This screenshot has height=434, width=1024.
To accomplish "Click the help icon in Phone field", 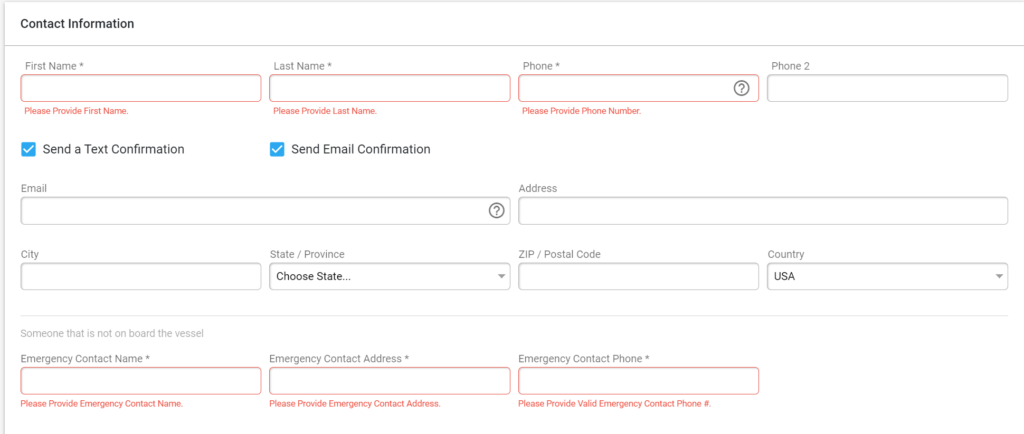I will point(741,88).
